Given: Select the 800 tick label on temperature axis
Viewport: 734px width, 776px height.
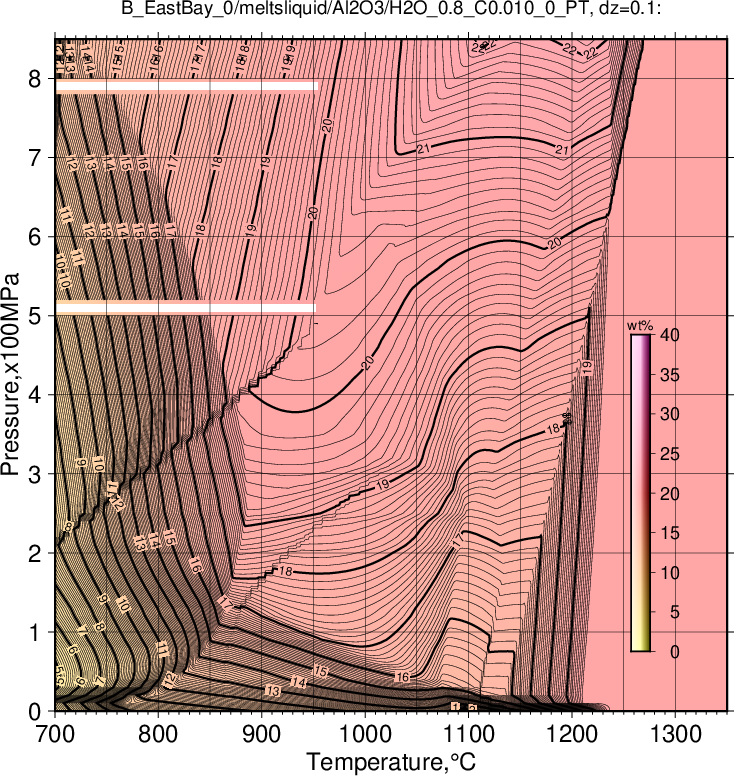Looking at the screenshot, I should tap(158, 735).
